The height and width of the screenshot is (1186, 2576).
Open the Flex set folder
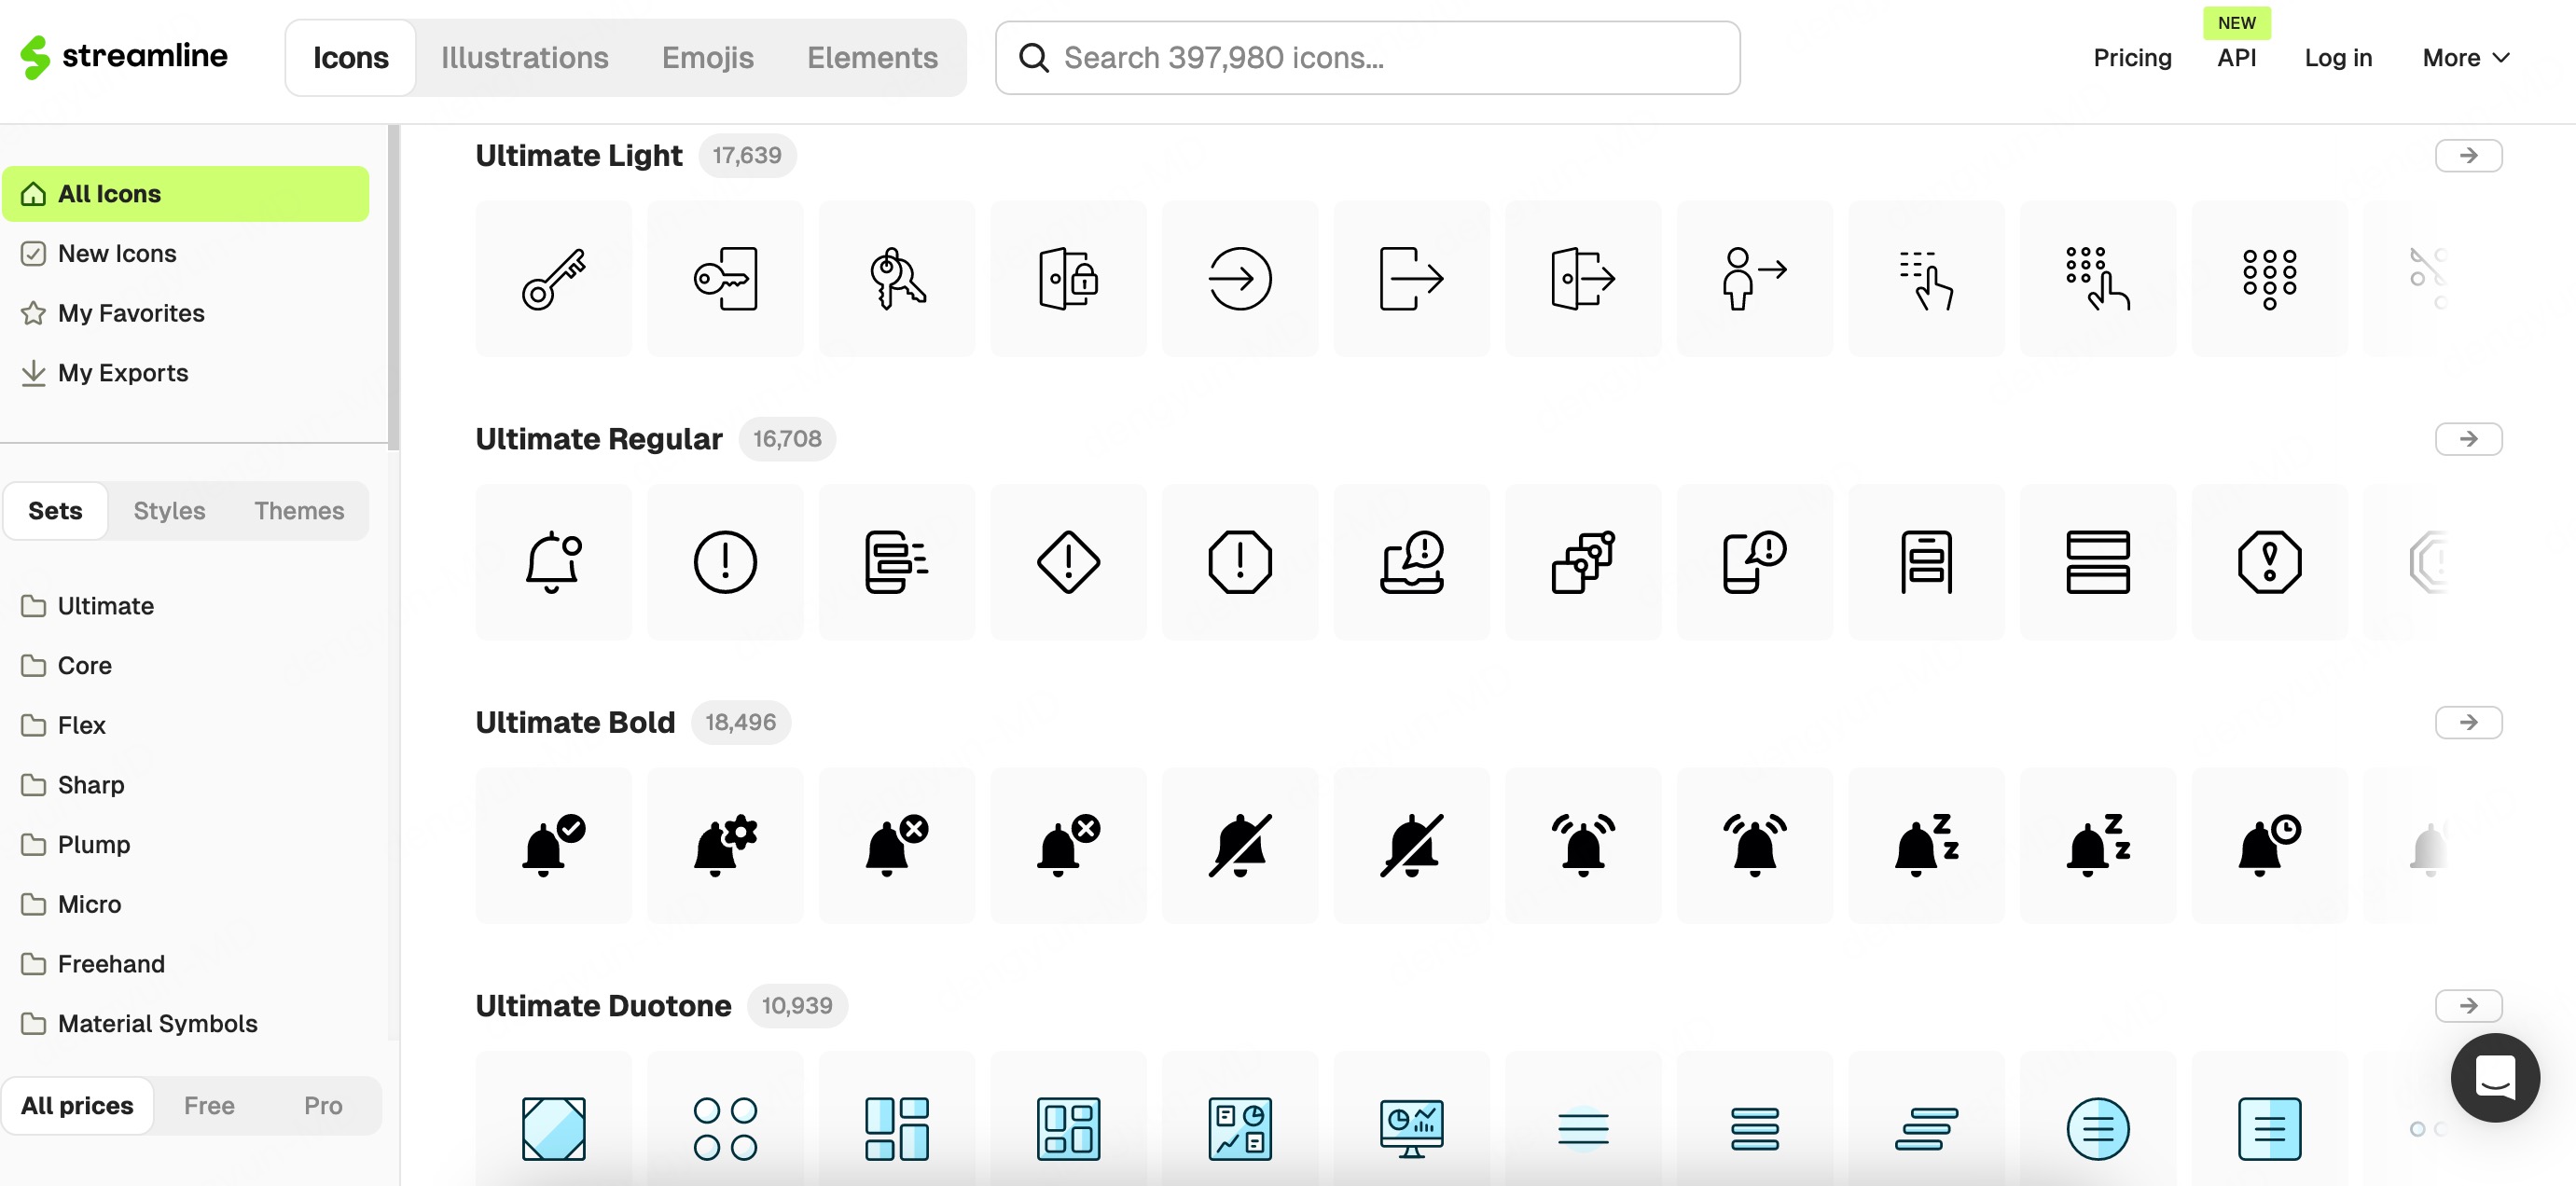coord(64,725)
